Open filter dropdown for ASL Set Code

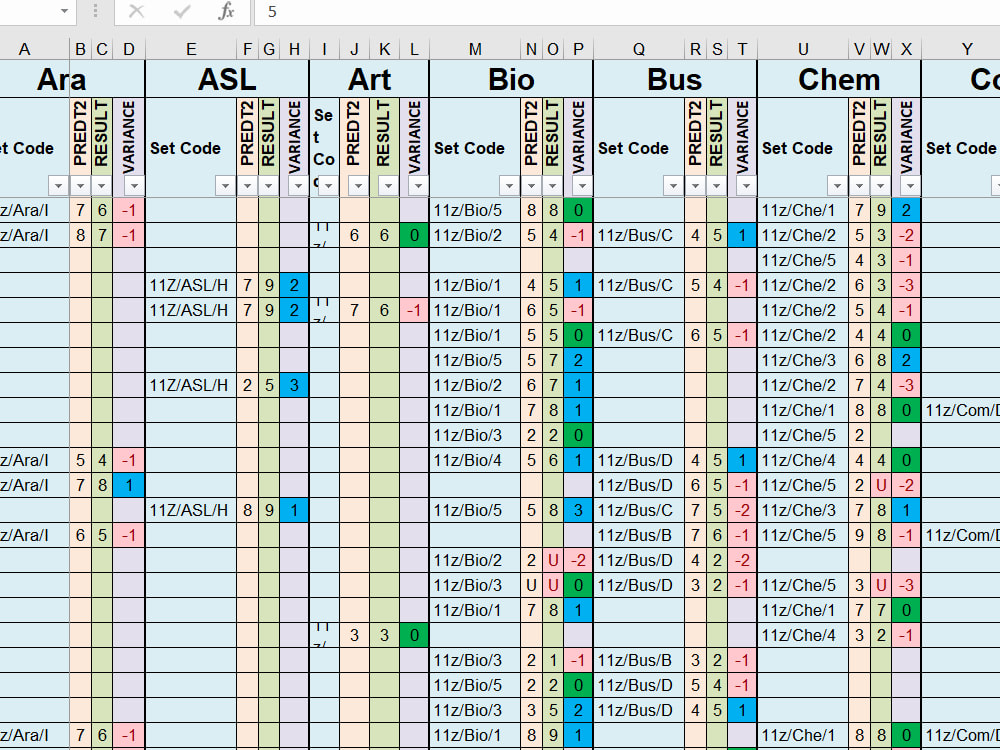(x=225, y=186)
